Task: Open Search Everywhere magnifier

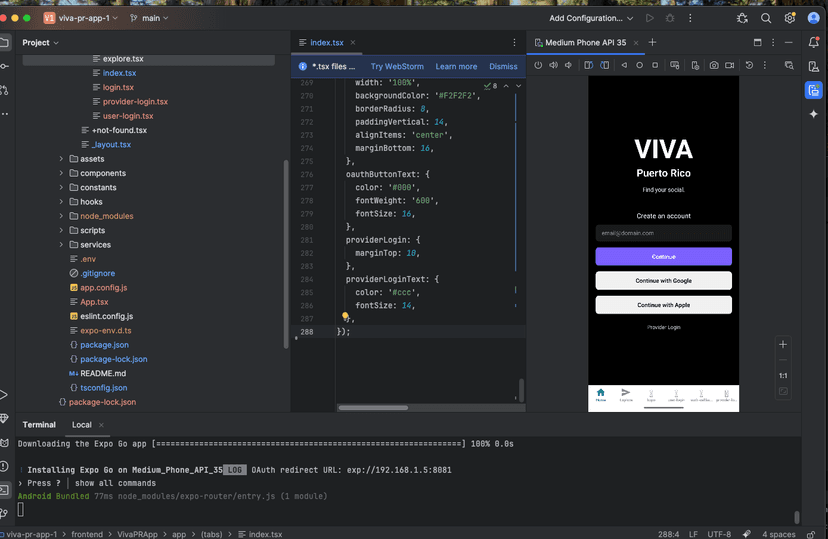Action: (766, 18)
